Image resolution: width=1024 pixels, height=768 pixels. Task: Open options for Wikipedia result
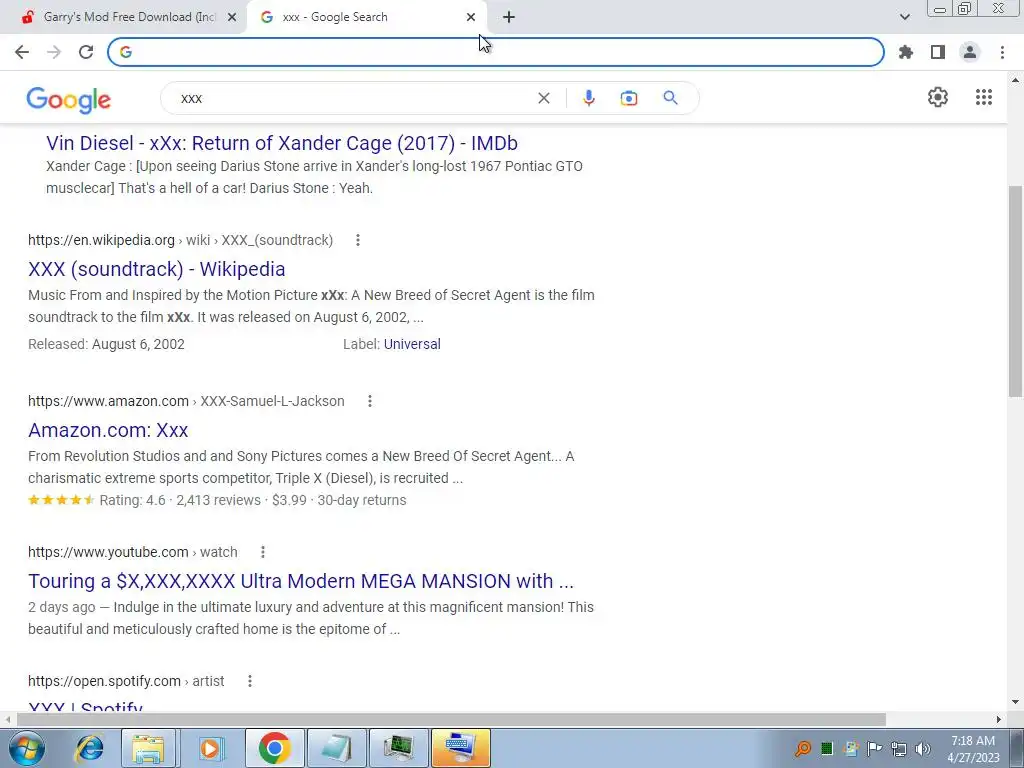357,240
